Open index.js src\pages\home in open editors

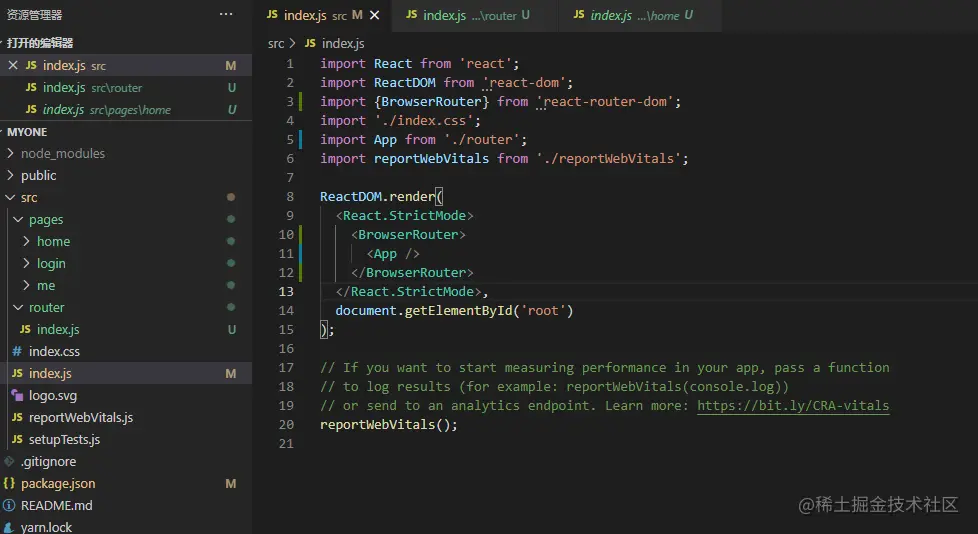click(126, 109)
